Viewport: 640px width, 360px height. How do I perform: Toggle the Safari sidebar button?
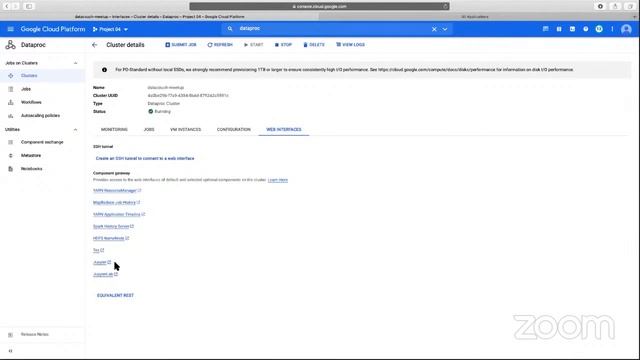29,7
